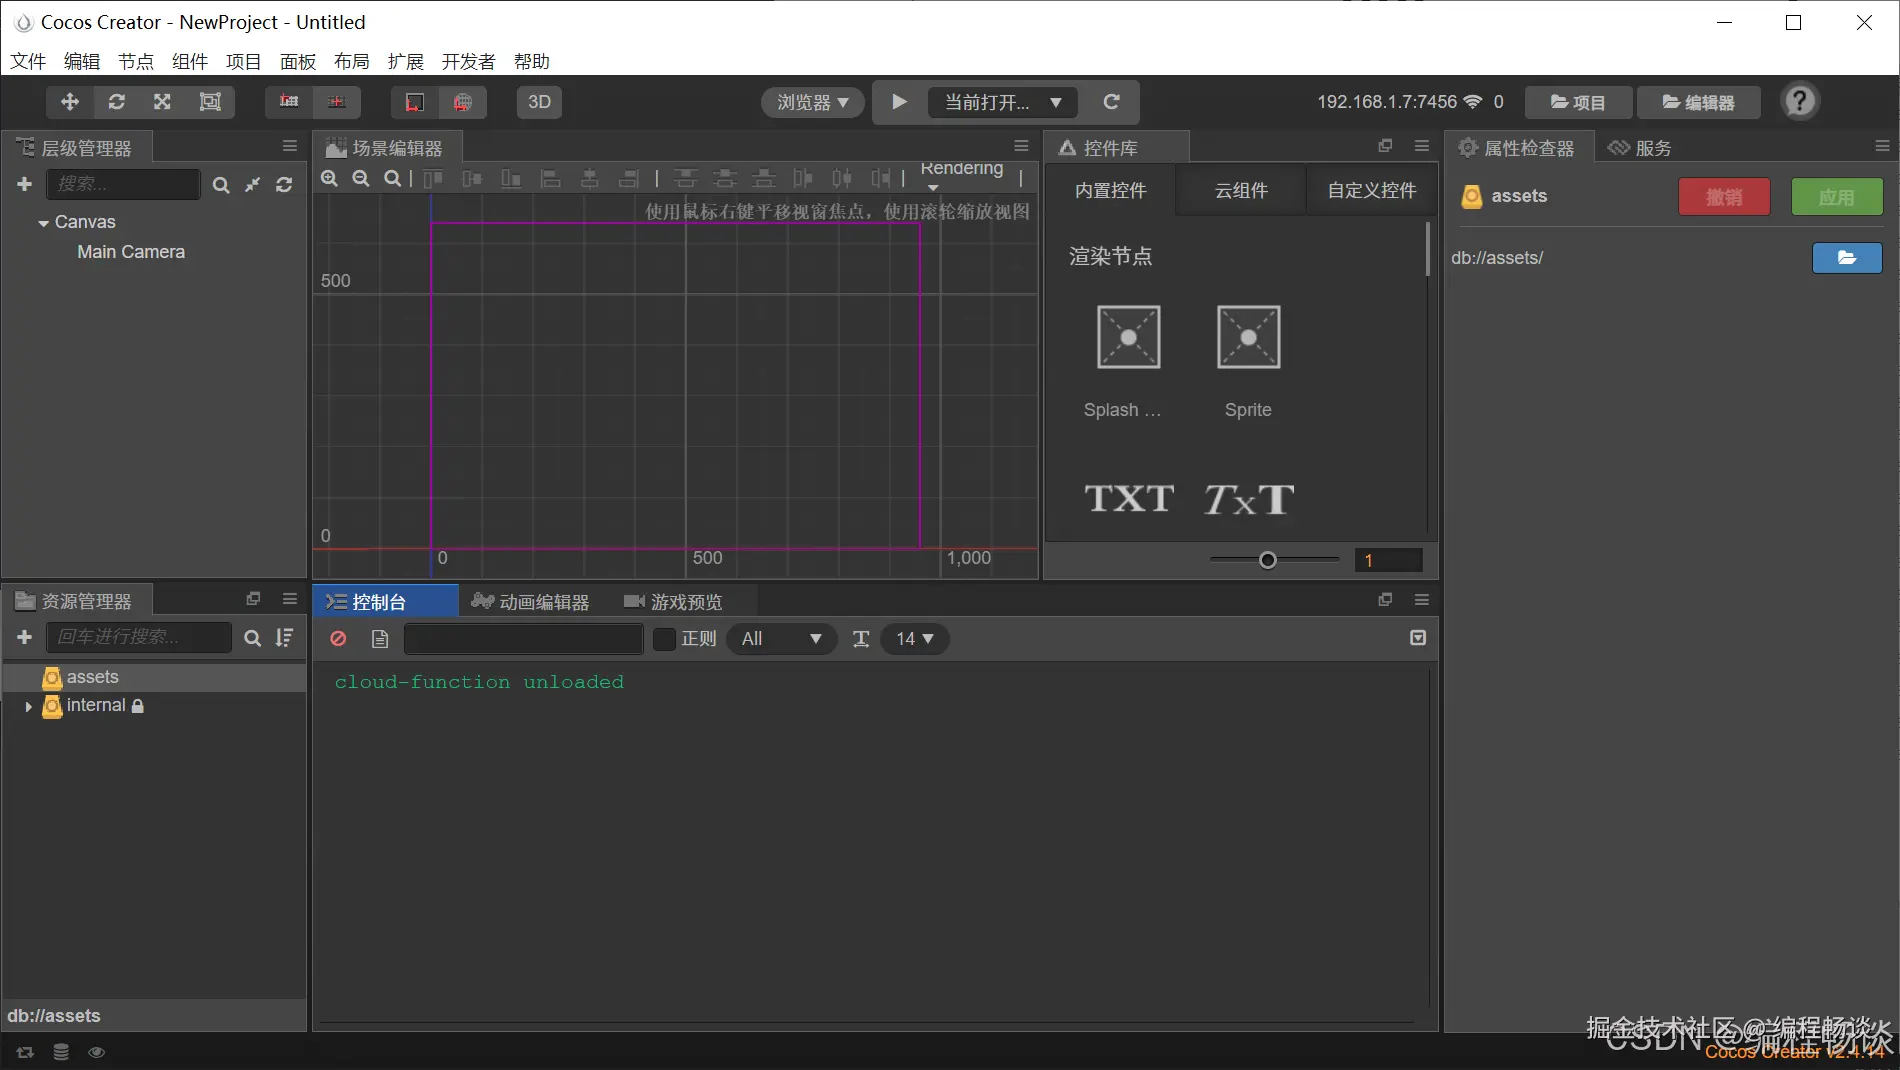Click the 应用 apply button
1900x1070 pixels.
1836,196
